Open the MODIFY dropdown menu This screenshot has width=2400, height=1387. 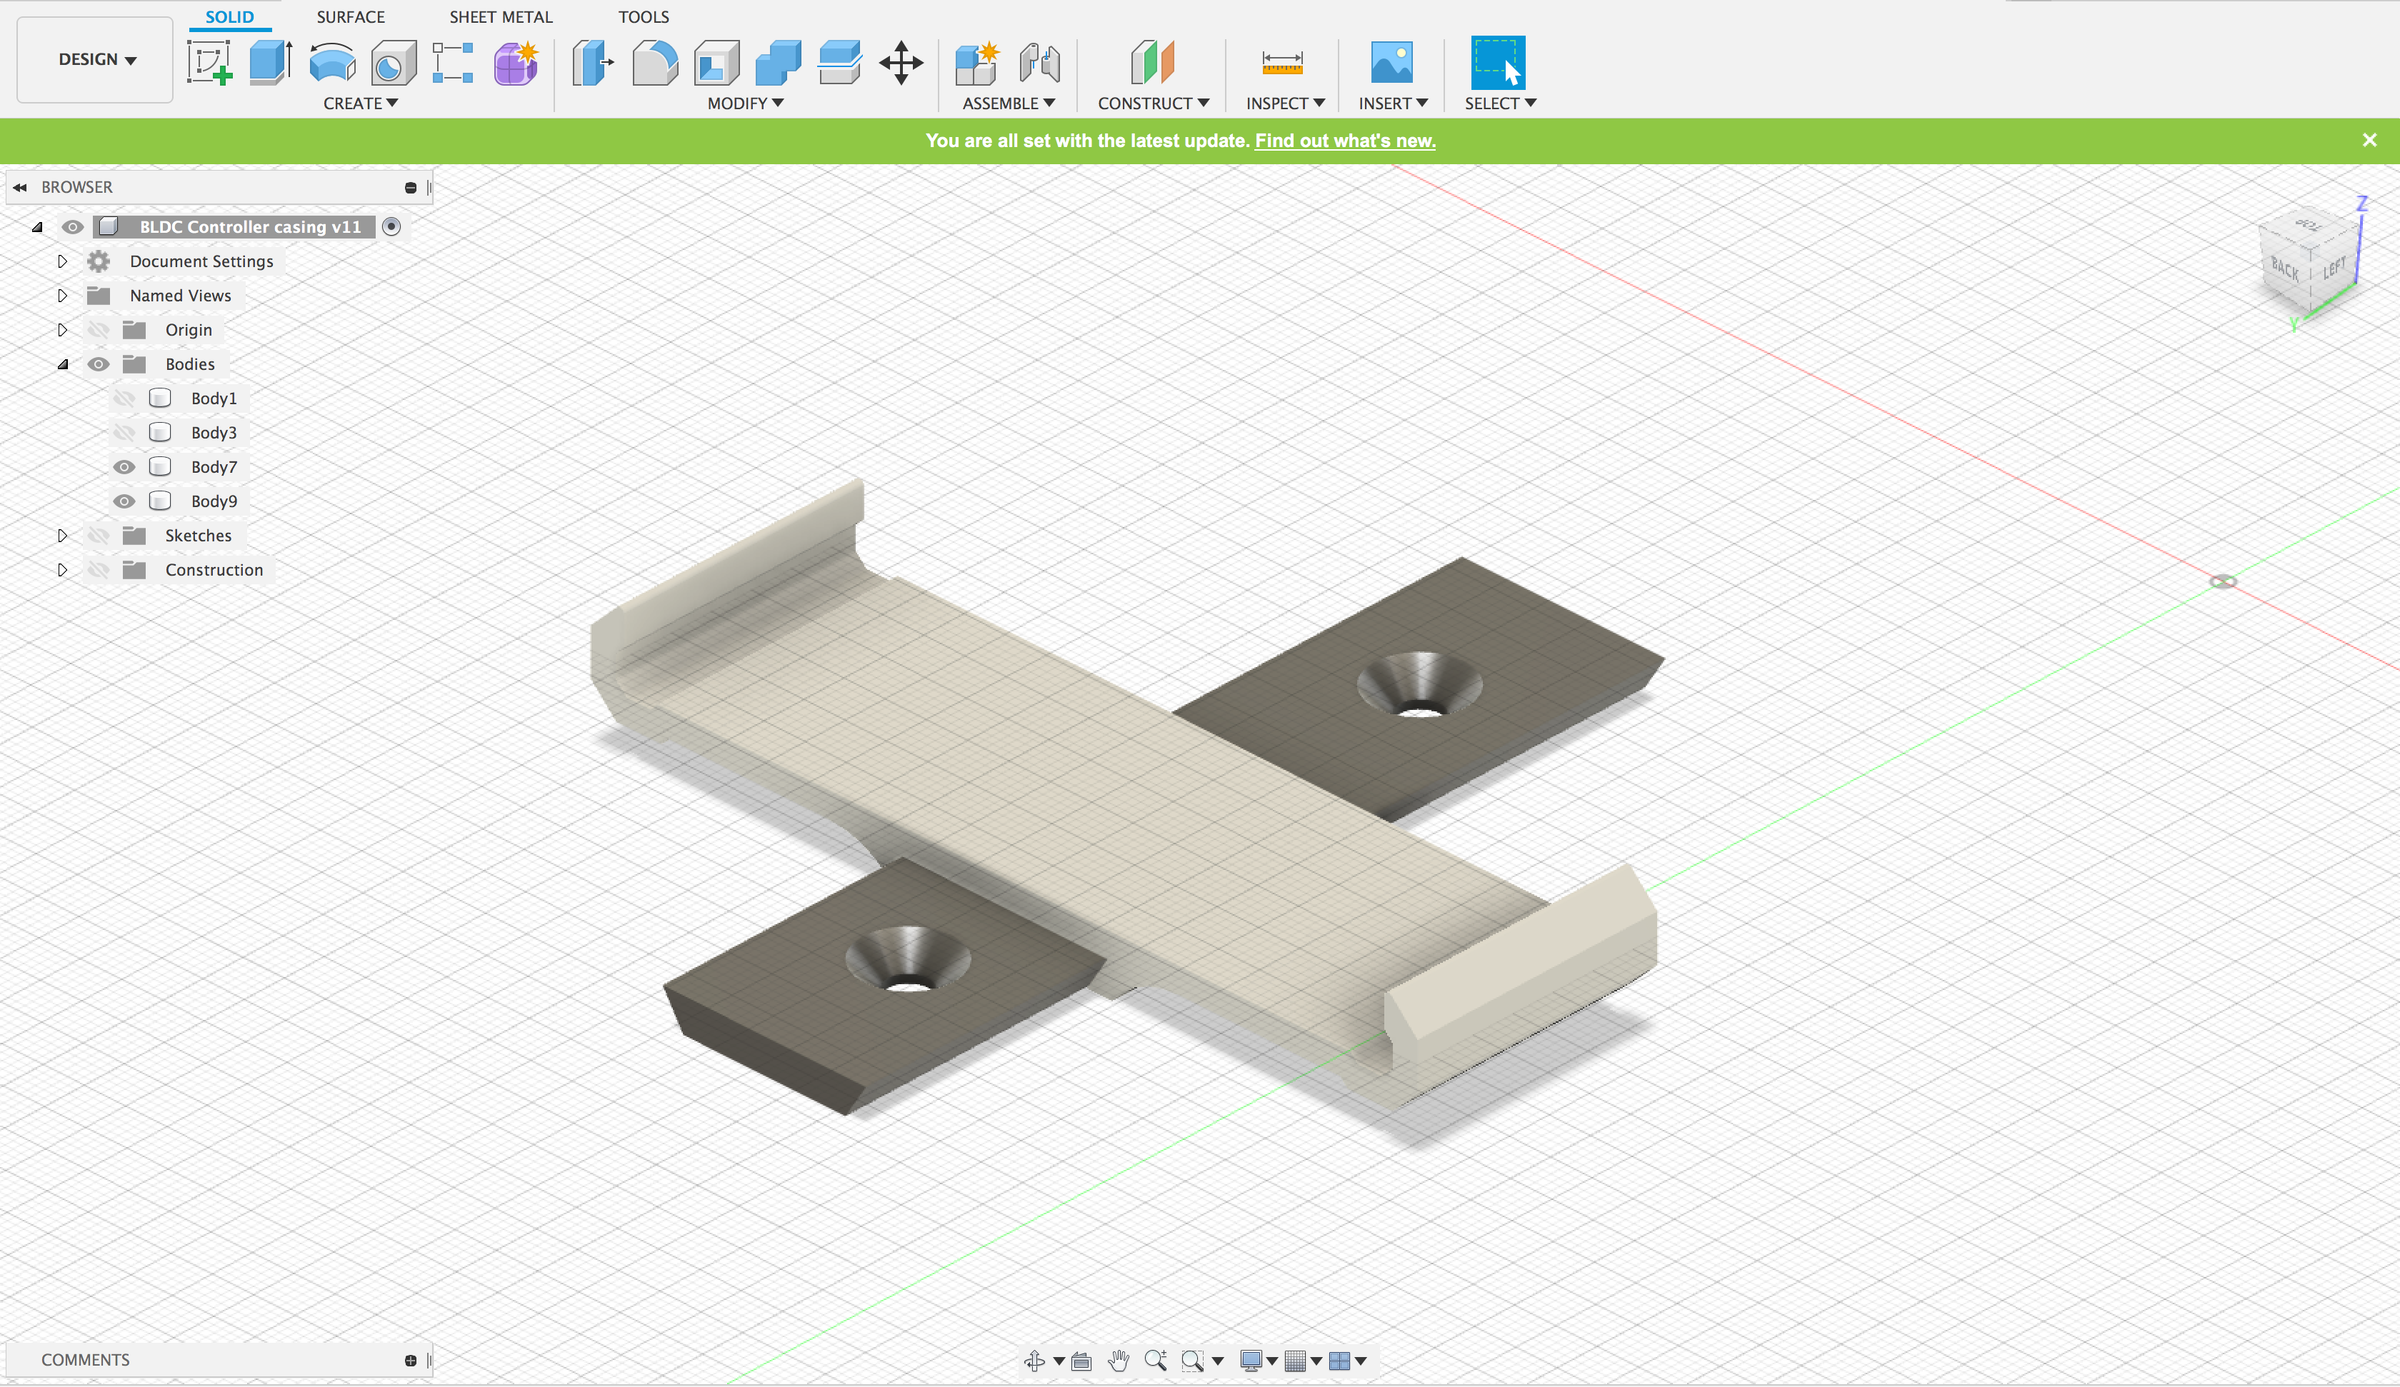[x=745, y=103]
